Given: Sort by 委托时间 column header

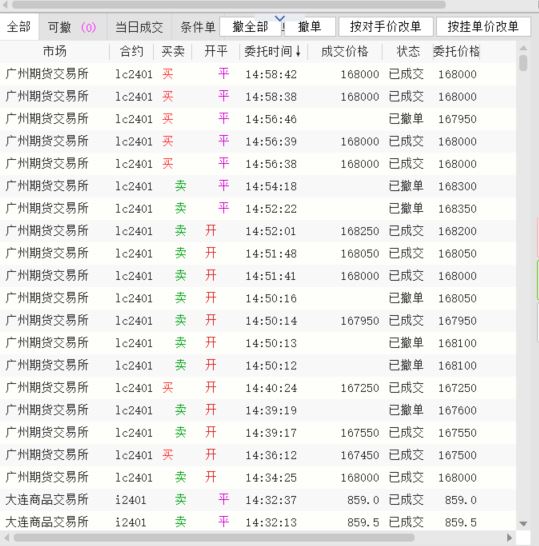Looking at the screenshot, I should click(273, 52).
